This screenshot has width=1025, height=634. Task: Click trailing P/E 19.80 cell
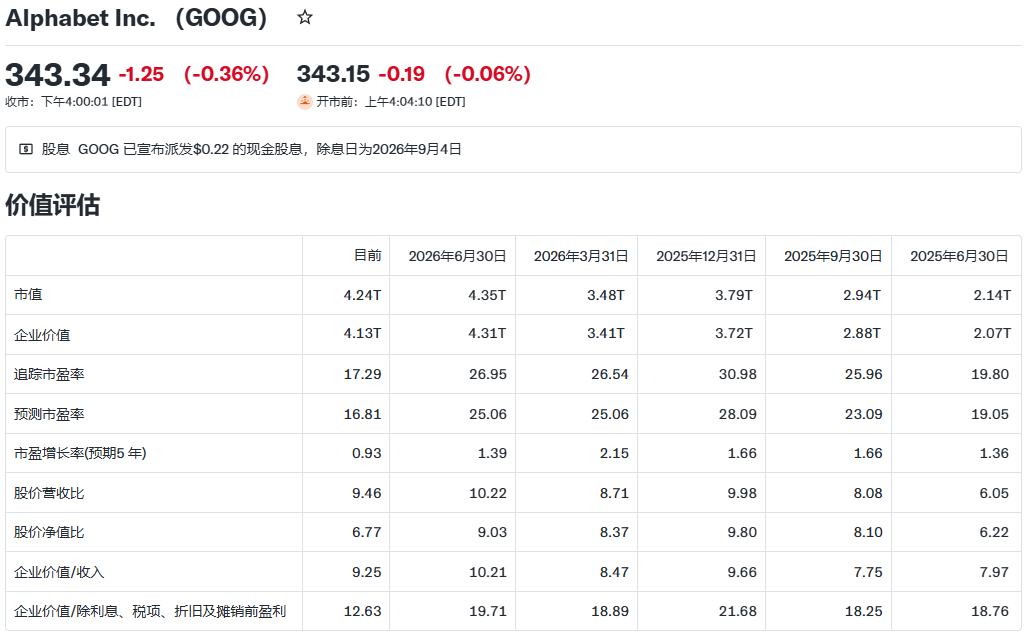(990, 375)
